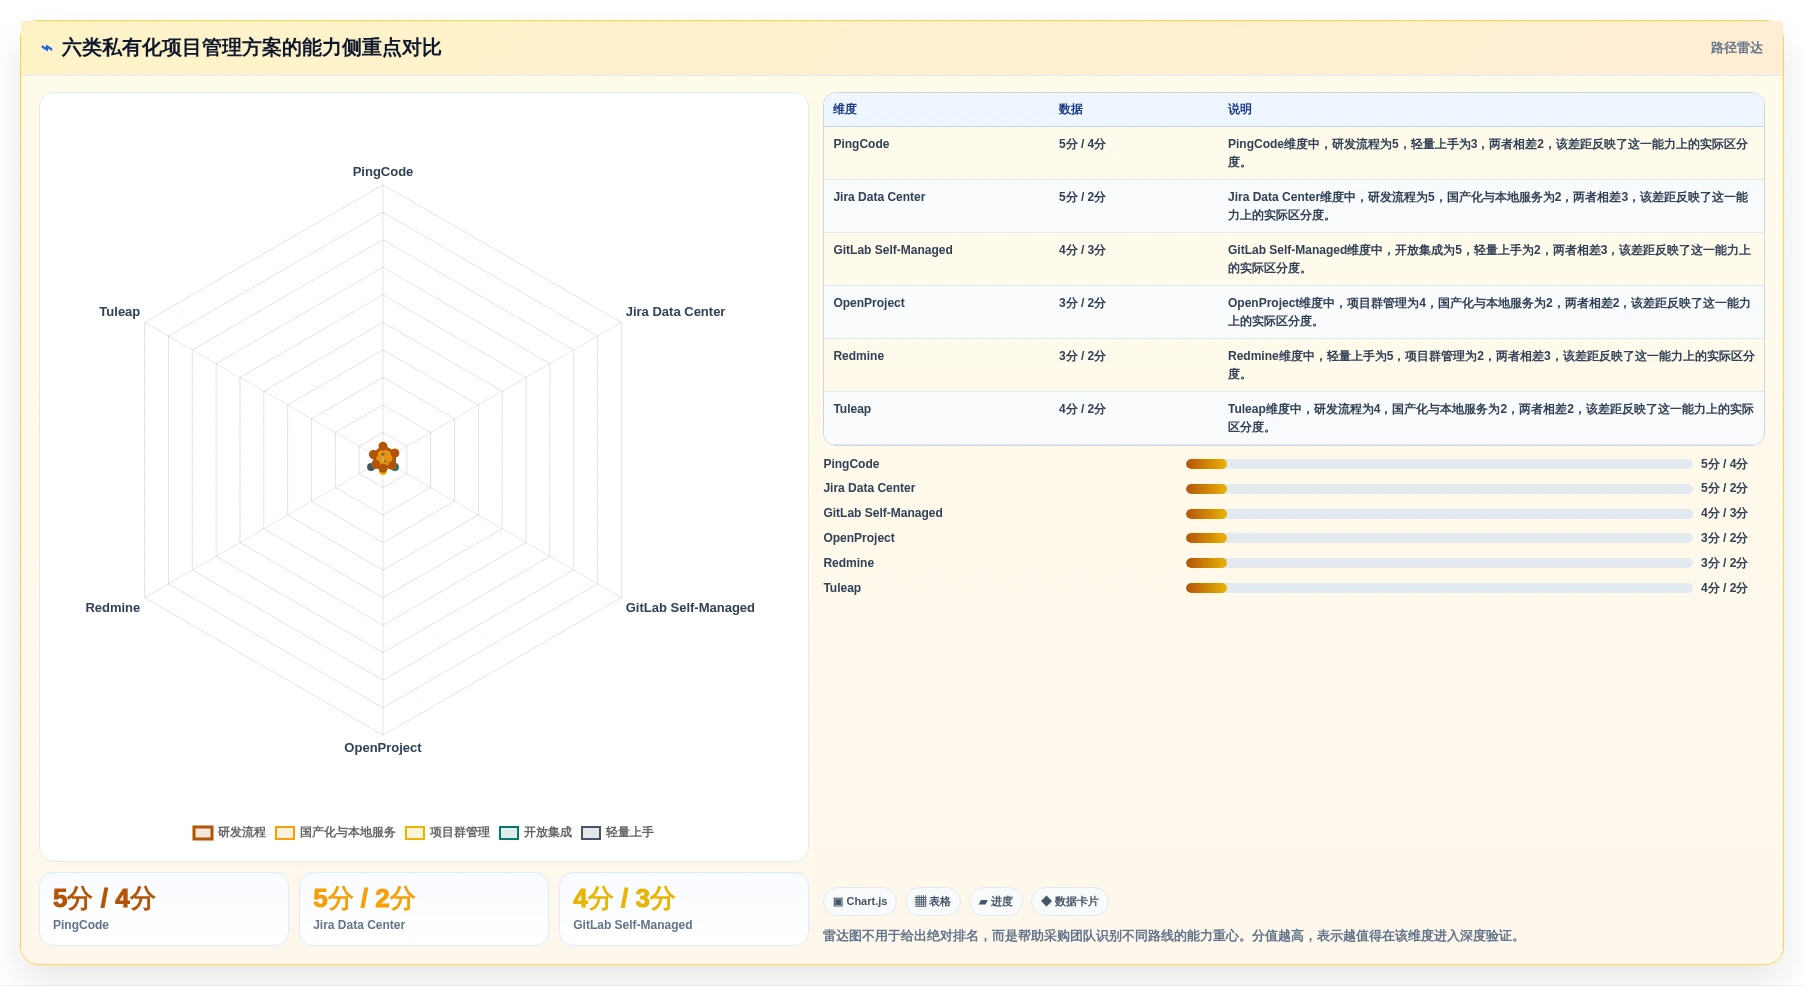Toggle the 国产化与本地服务 legend item

(x=335, y=833)
